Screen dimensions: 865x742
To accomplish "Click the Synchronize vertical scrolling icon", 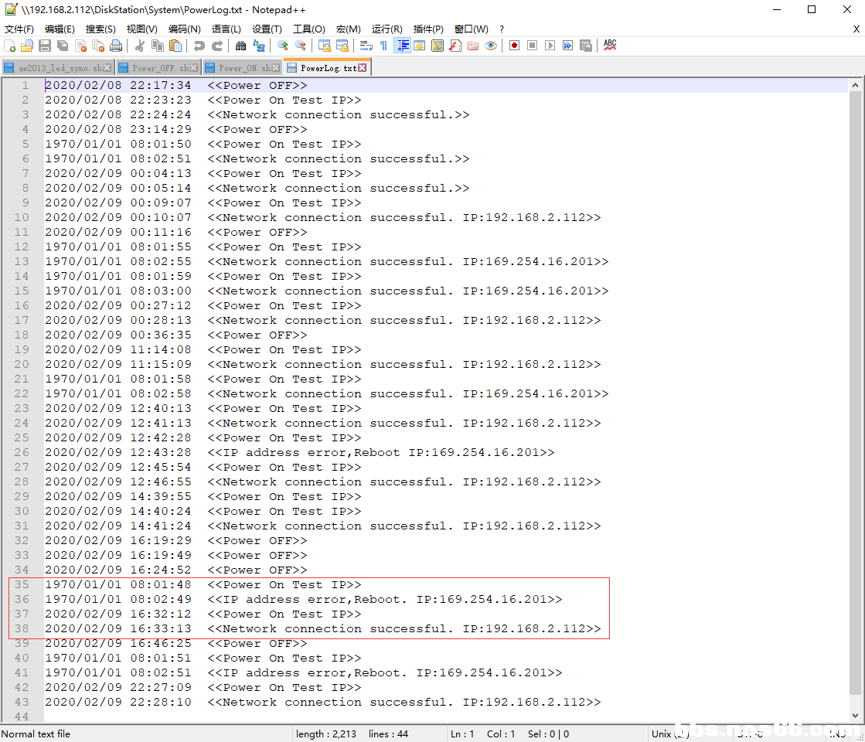I will (x=324, y=46).
